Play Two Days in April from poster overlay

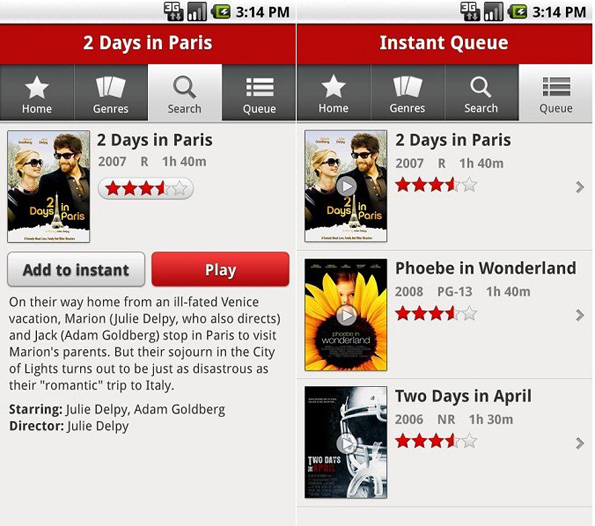point(346,443)
